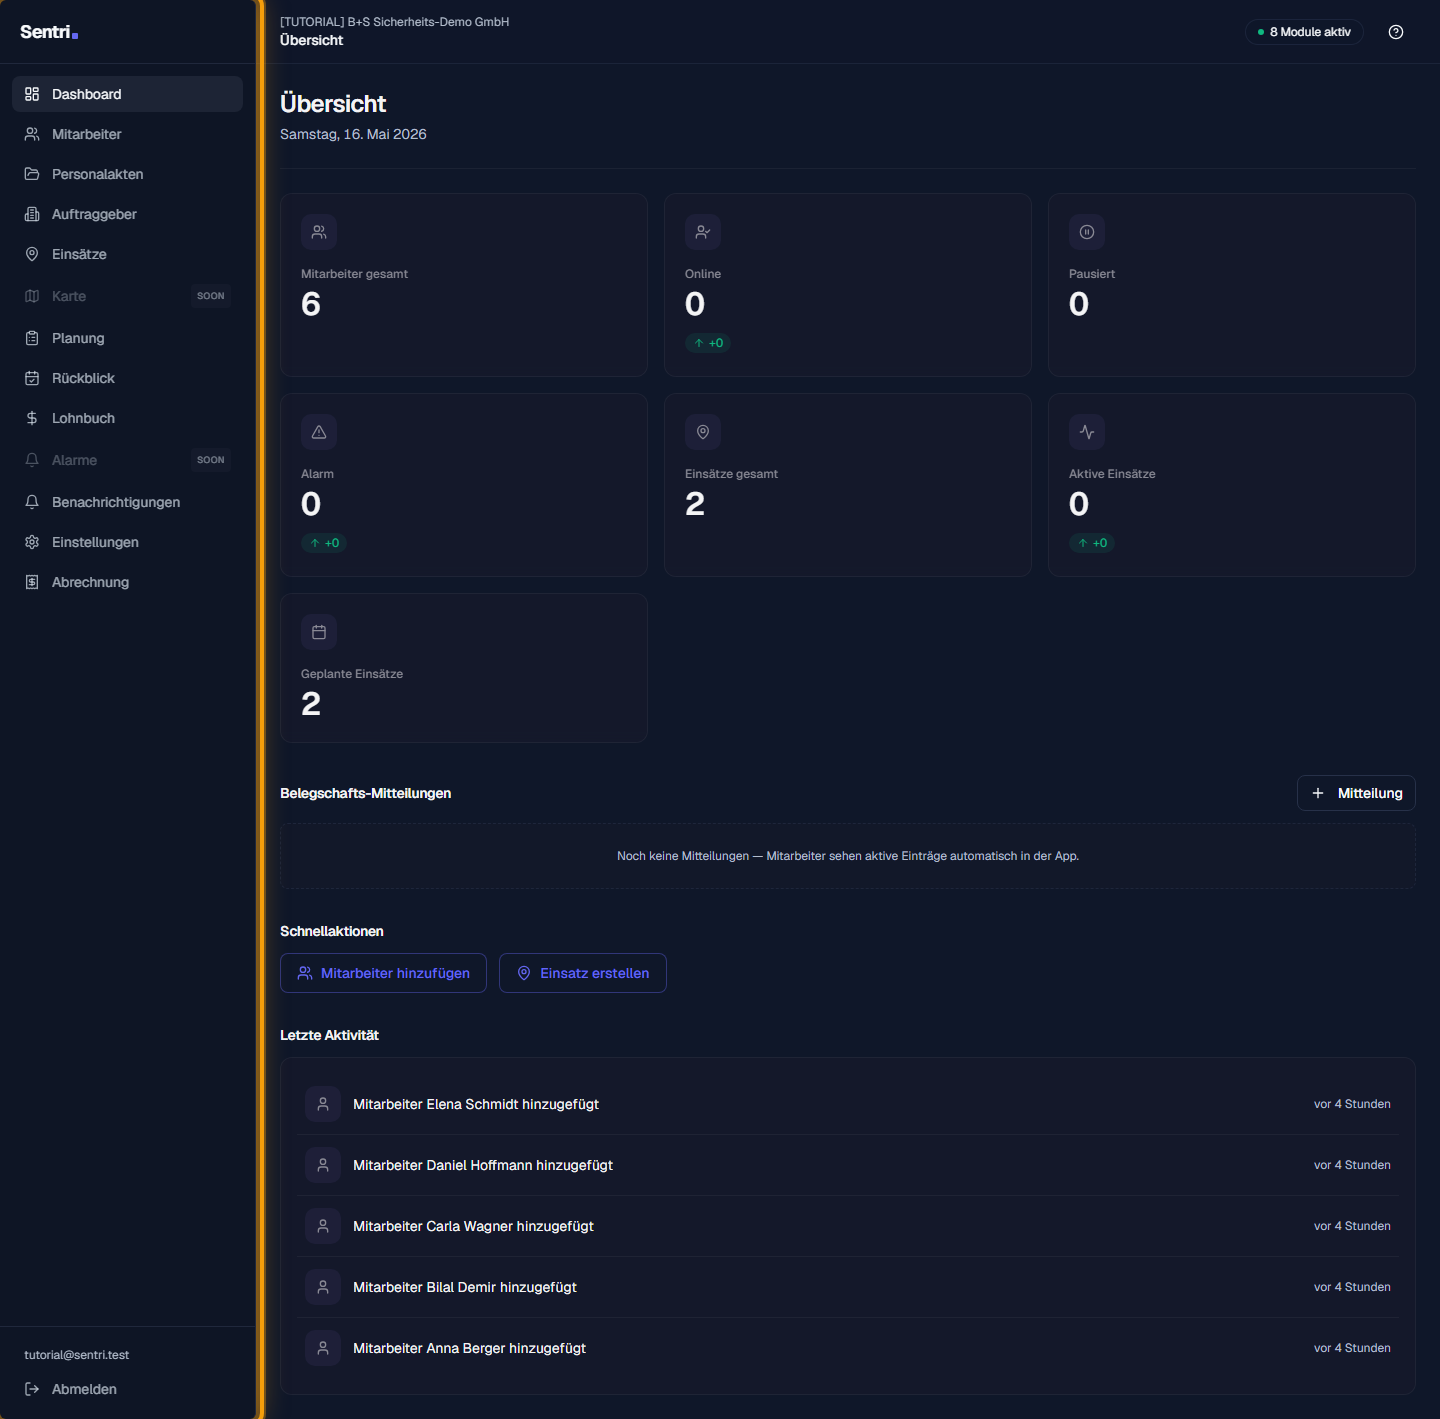Click the Aktive Einsätze activity icon

[x=1087, y=432]
